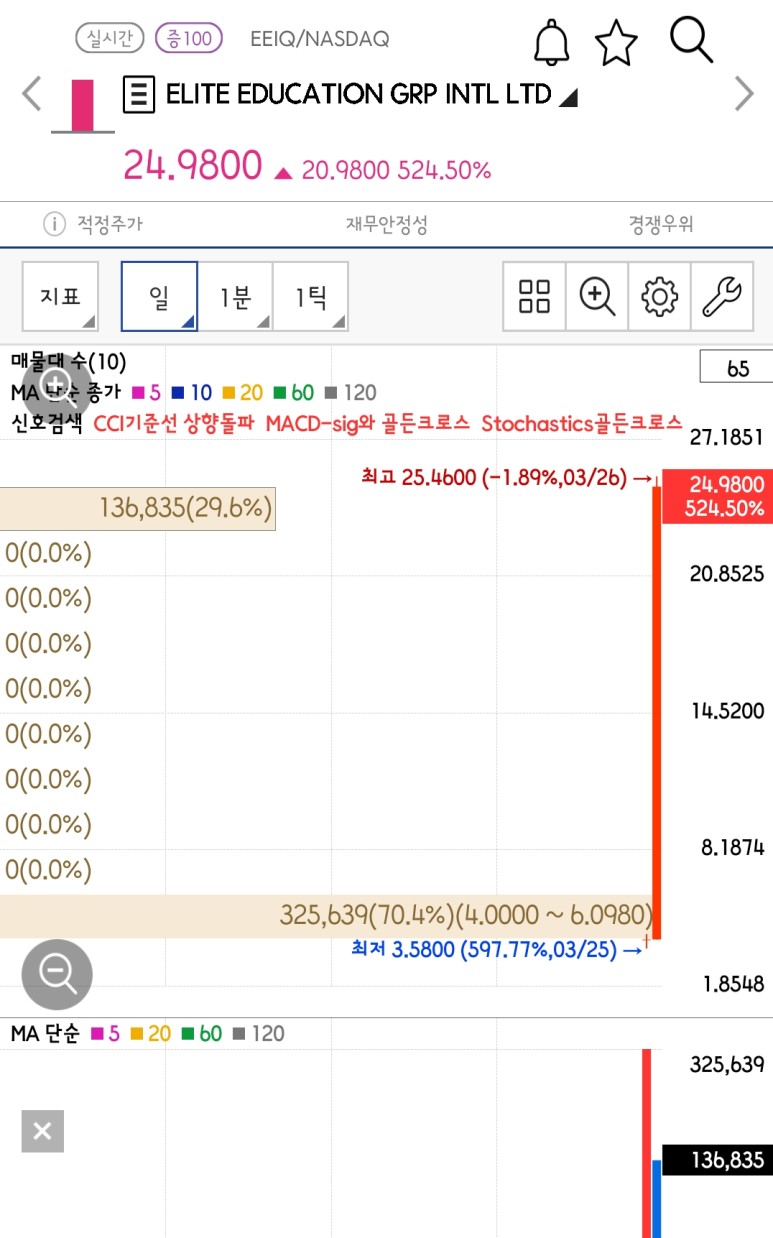The image size is (773, 1238).
Task: Click the volume axis label 325,639
Action: coord(727,1064)
